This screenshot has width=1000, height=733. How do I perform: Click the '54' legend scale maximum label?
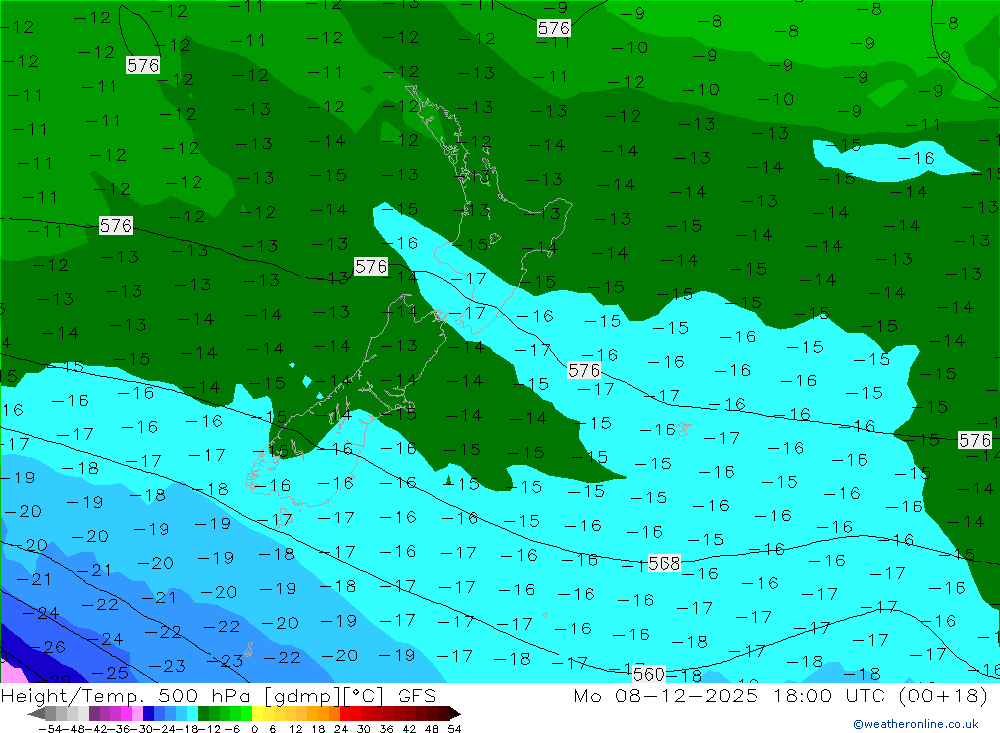tap(454, 729)
